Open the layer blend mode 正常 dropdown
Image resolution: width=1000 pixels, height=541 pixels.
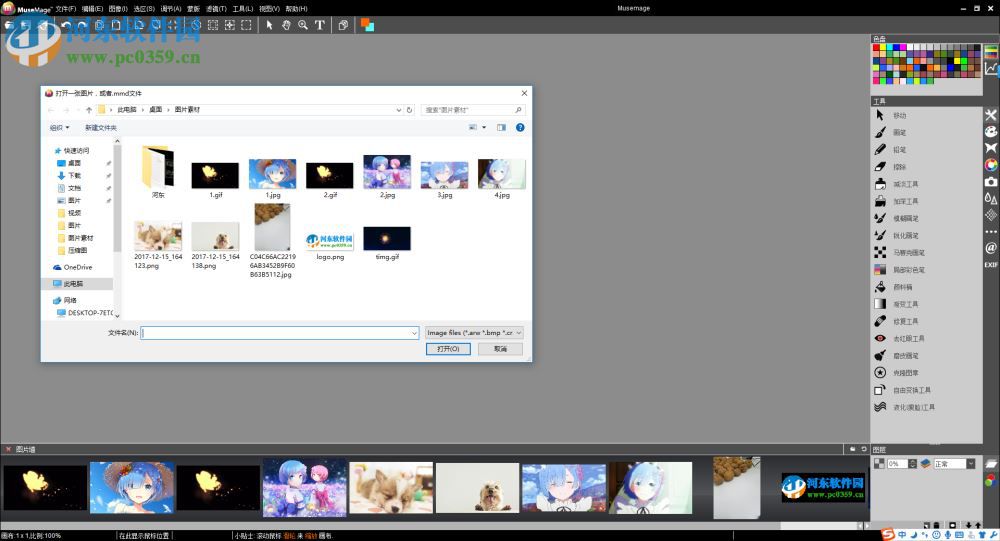point(955,464)
